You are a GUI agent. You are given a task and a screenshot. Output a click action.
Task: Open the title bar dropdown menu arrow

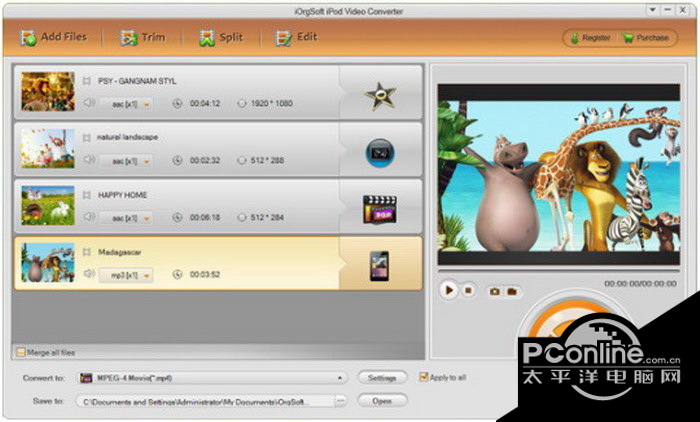(x=652, y=9)
